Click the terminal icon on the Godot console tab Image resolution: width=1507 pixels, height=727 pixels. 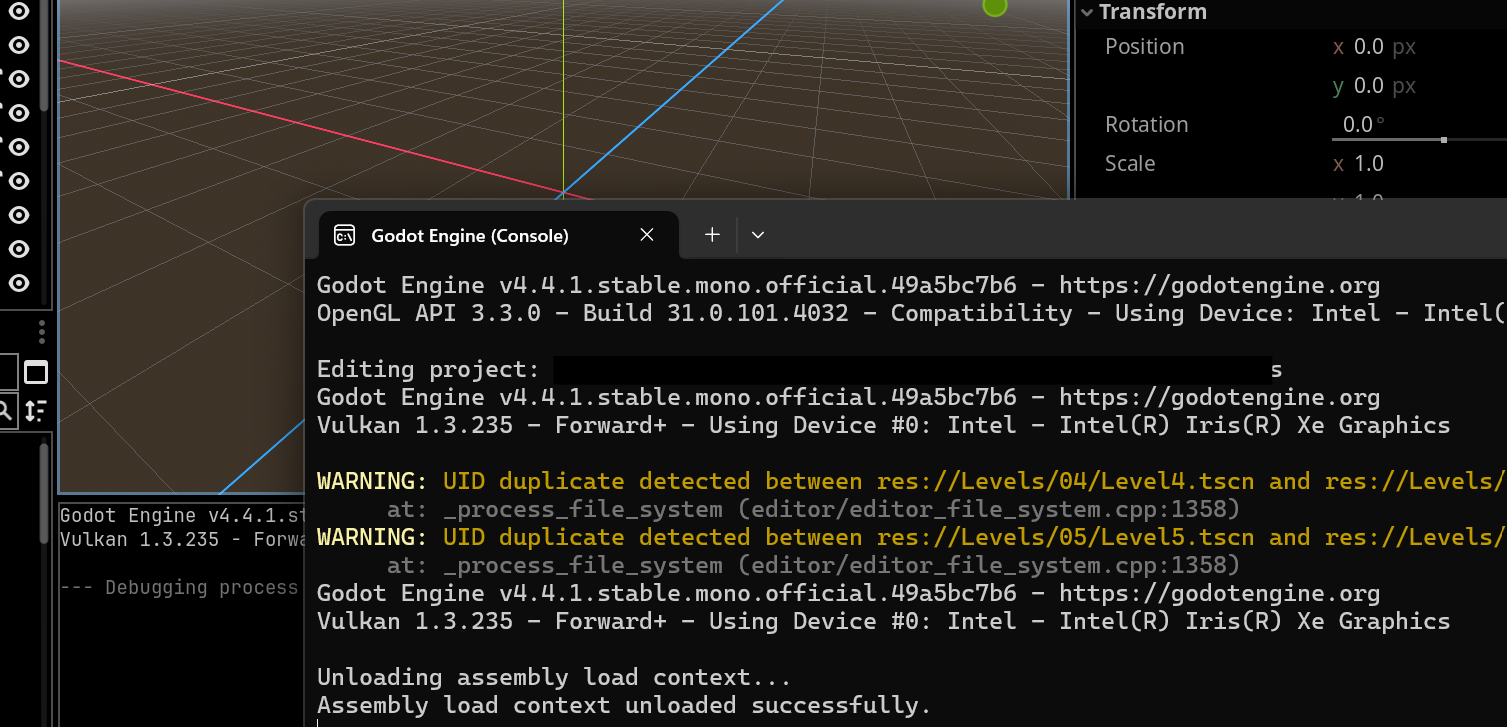tap(344, 236)
